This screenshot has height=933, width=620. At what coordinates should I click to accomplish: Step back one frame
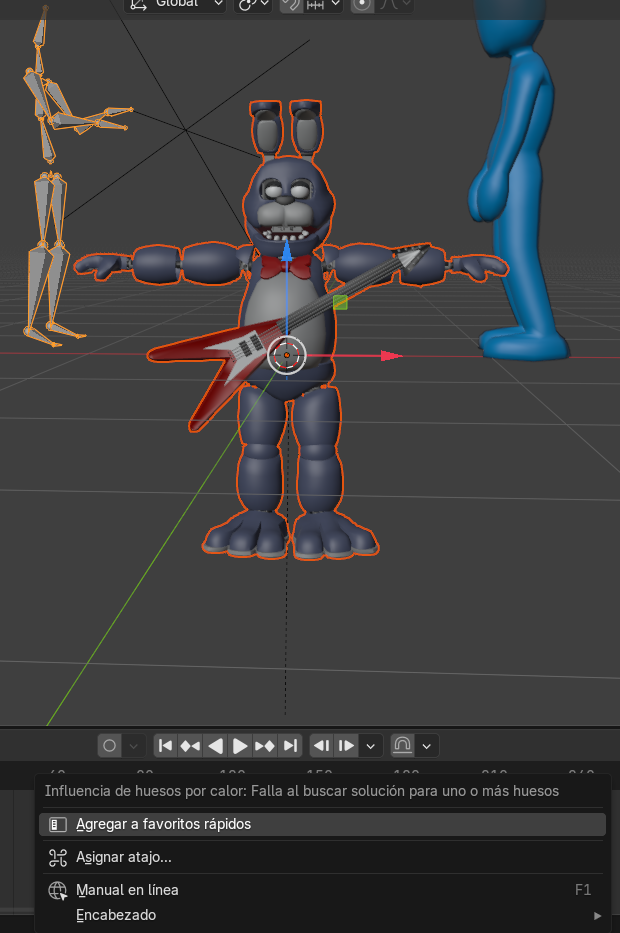[322, 746]
